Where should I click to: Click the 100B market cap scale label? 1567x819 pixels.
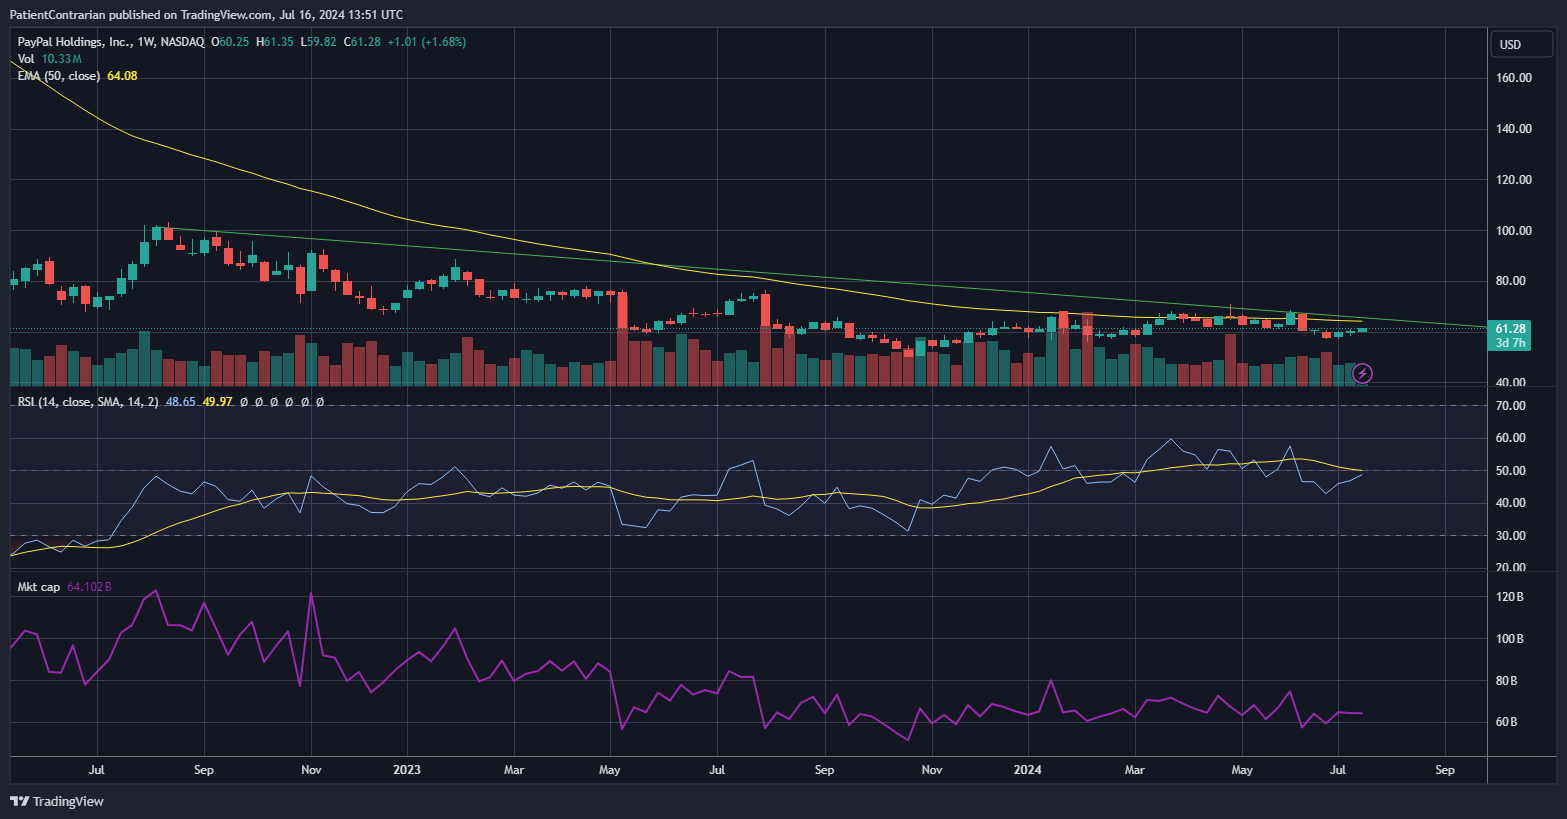[1510, 639]
